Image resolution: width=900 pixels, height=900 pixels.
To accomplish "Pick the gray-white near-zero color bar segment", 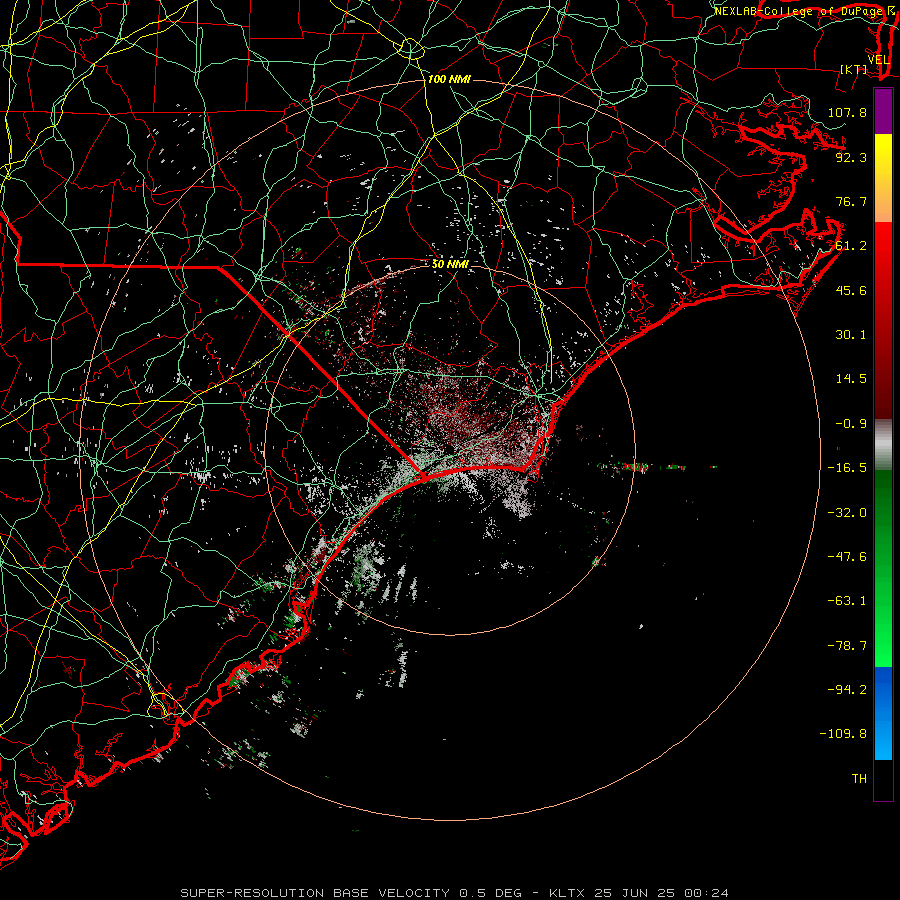I will click(x=883, y=445).
